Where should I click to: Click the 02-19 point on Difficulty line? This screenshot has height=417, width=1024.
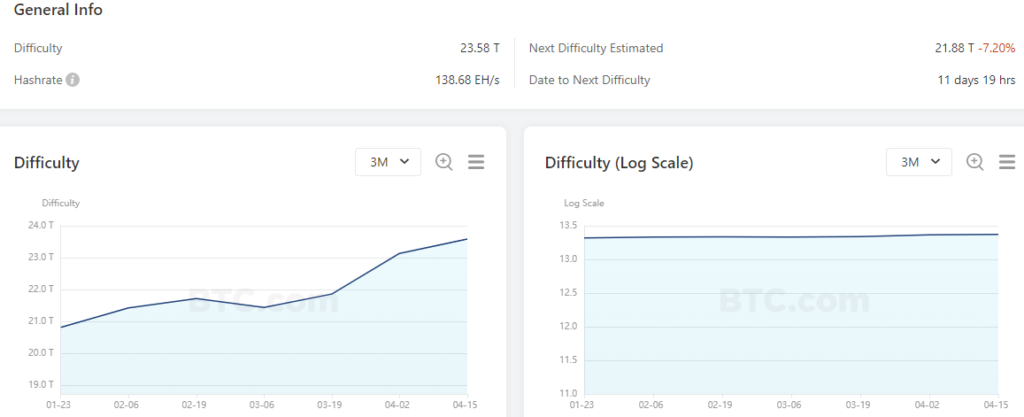(x=197, y=298)
